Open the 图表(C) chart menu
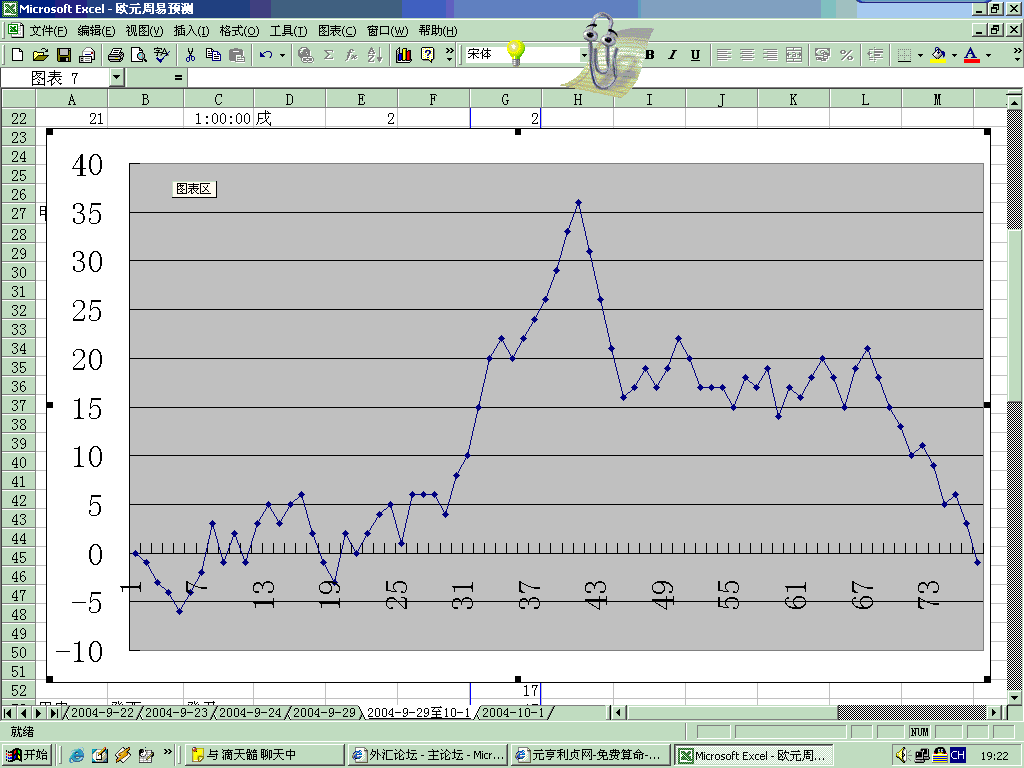 pyautogui.click(x=336, y=31)
